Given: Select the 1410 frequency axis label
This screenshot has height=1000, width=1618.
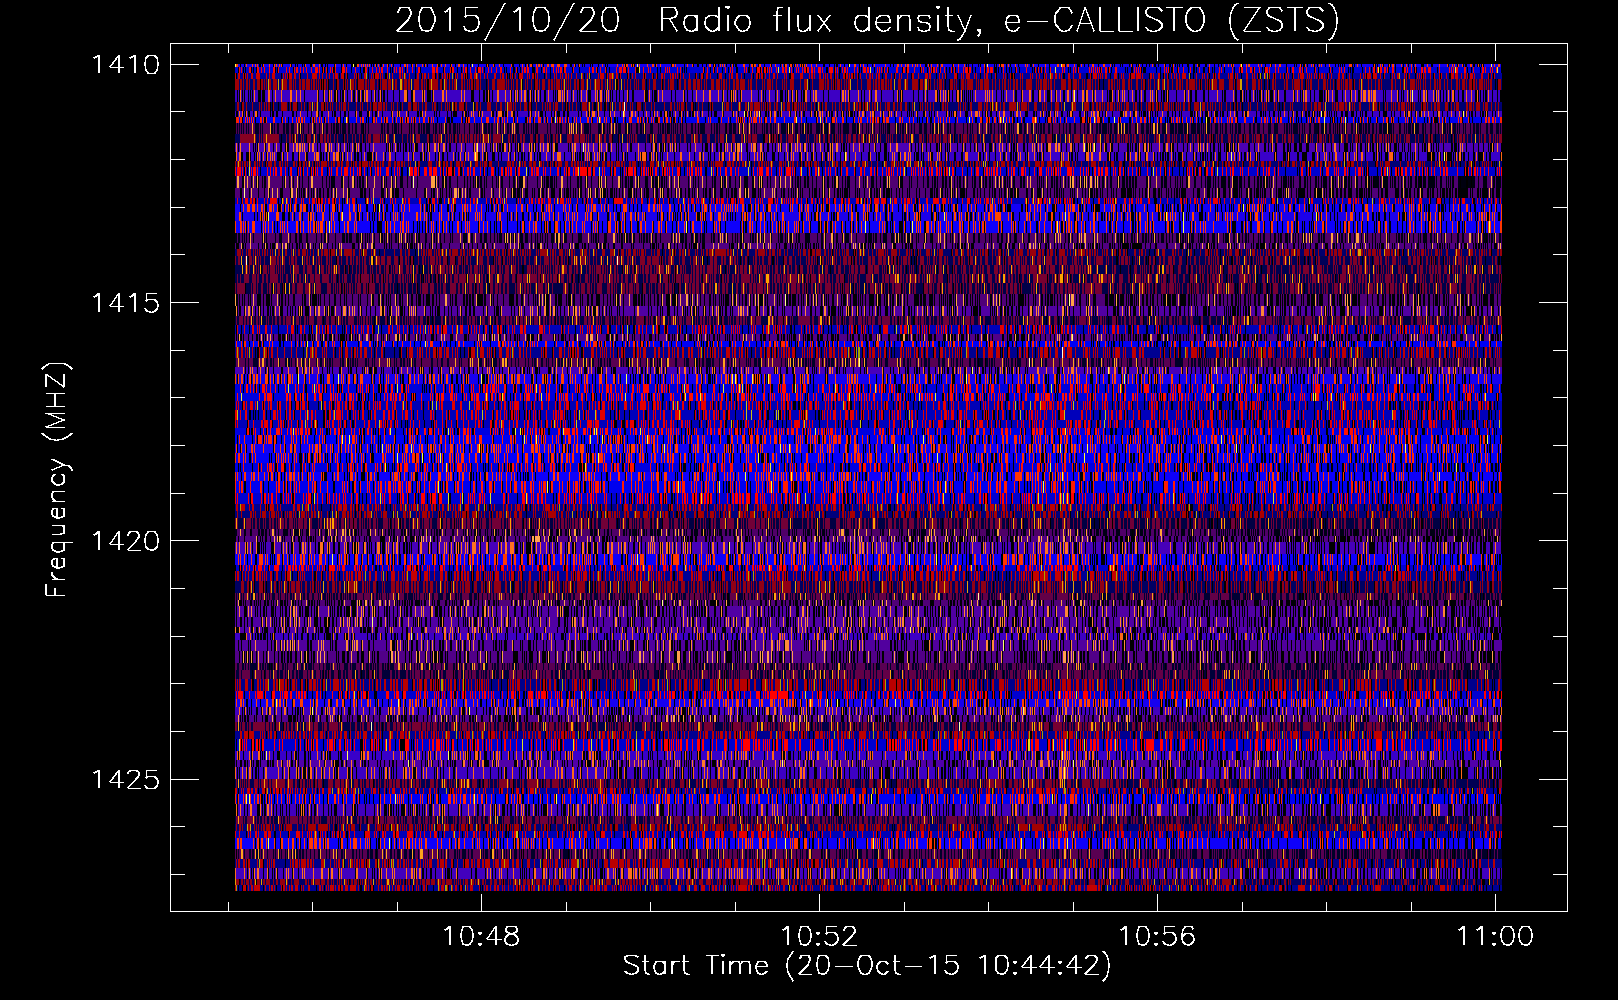Looking at the screenshot, I should (x=125, y=65).
